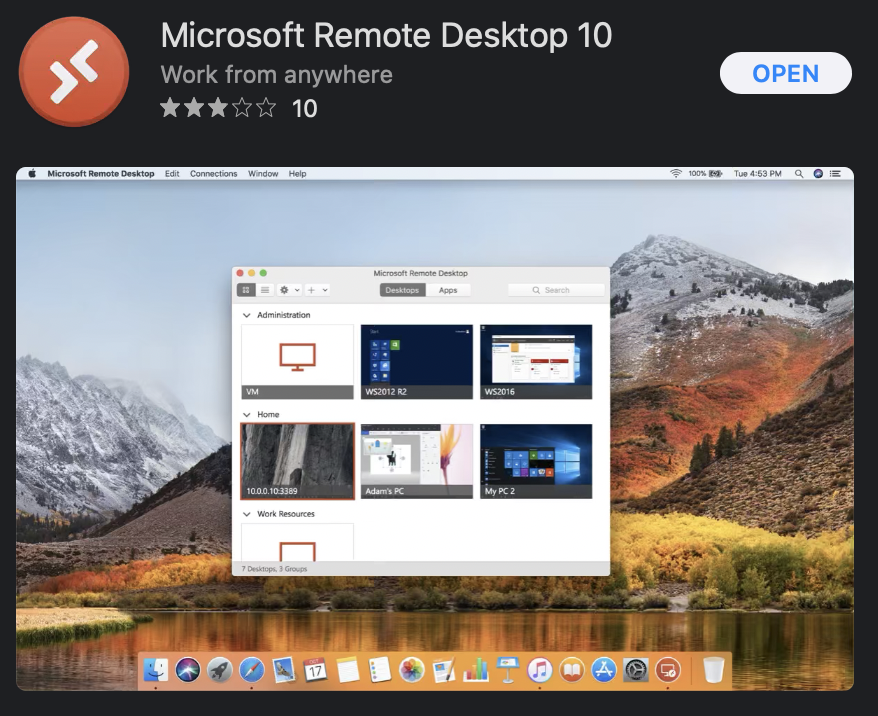Select the Adam's PC thumbnail
Viewport: 878px width, 716px height.
[417, 461]
